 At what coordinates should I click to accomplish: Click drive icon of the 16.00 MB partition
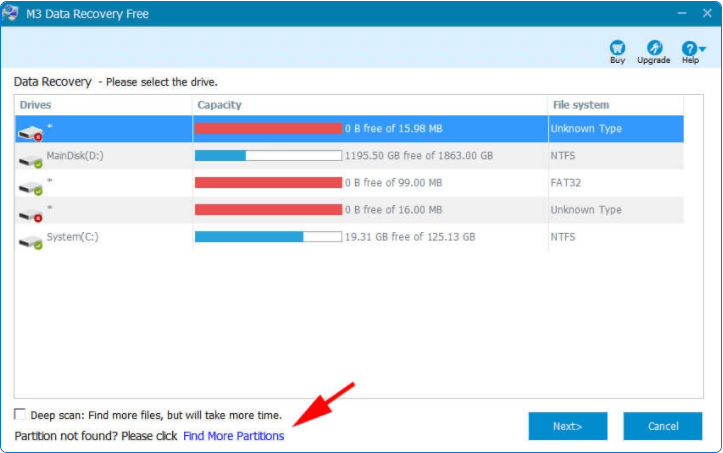click(x=30, y=215)
